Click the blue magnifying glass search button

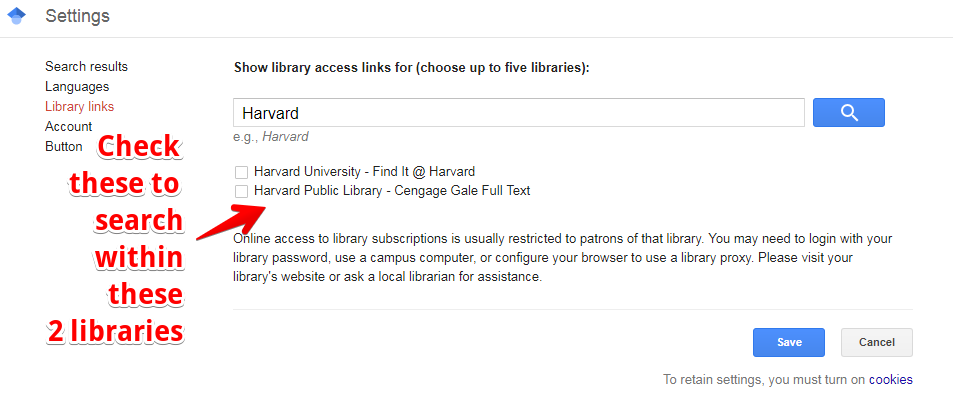tap(848, 113)
